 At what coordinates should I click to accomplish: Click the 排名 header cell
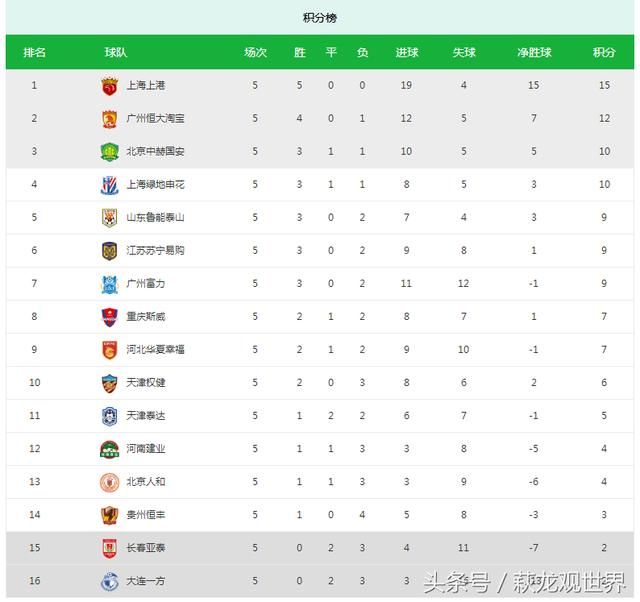34,53
